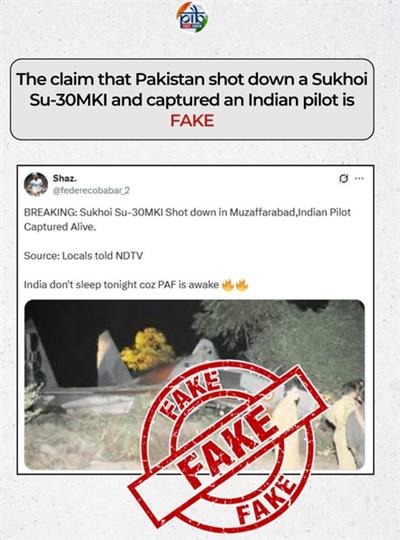Click the yellow-lit tree in the photo
Image resolution: width=400 pixels, height=540 pixels.
pyautogui.click(x=147, y=350)
